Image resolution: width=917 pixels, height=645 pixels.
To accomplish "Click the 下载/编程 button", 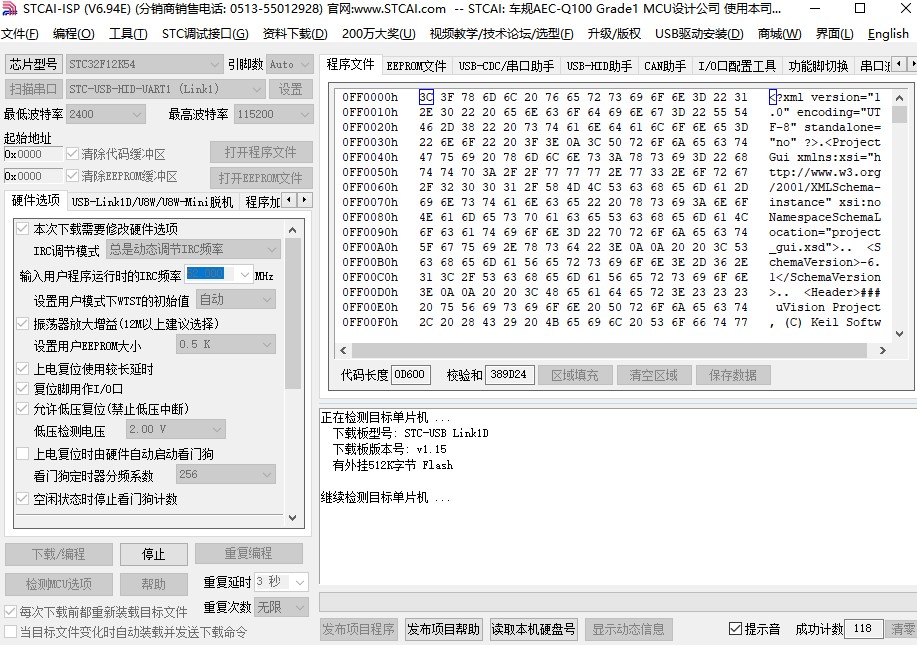I will (58, 554).
